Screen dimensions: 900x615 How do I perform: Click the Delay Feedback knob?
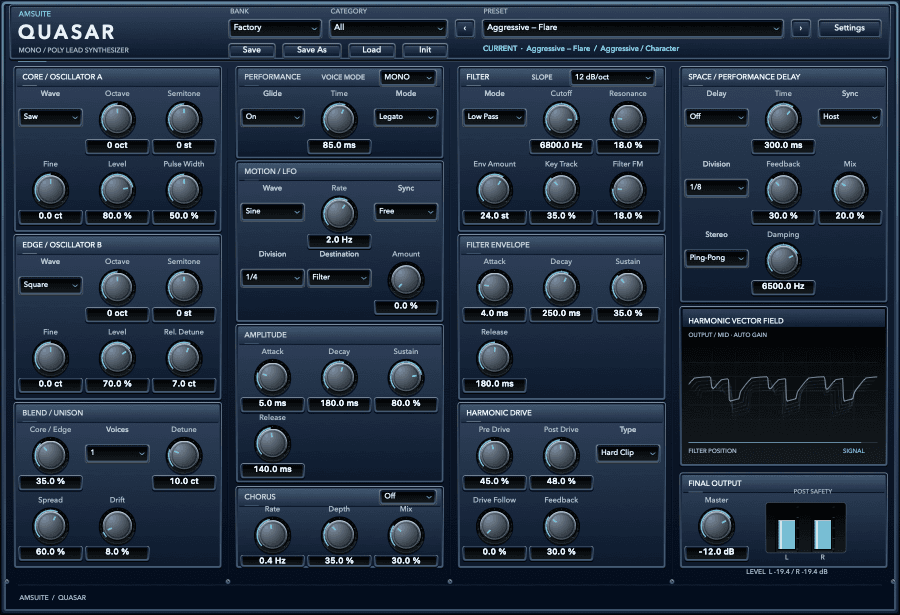(783, 190)
